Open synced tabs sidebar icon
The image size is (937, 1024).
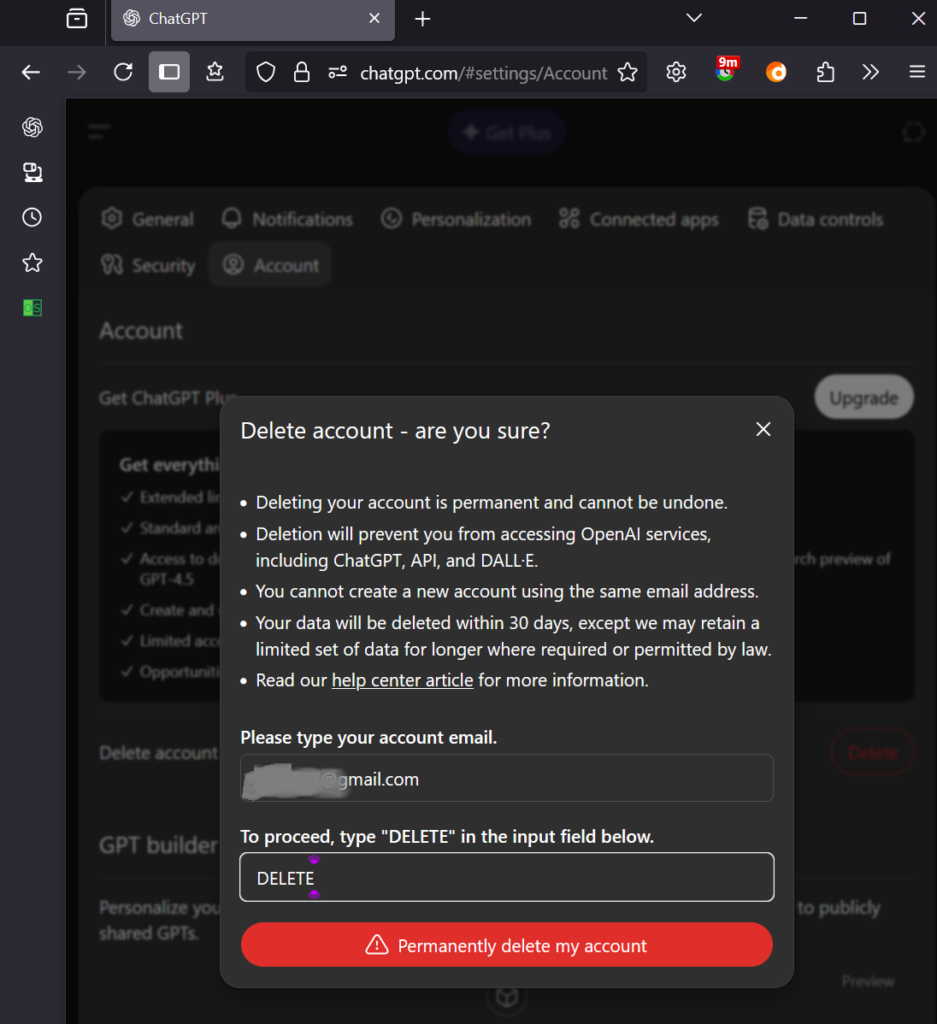pos(32,172)
